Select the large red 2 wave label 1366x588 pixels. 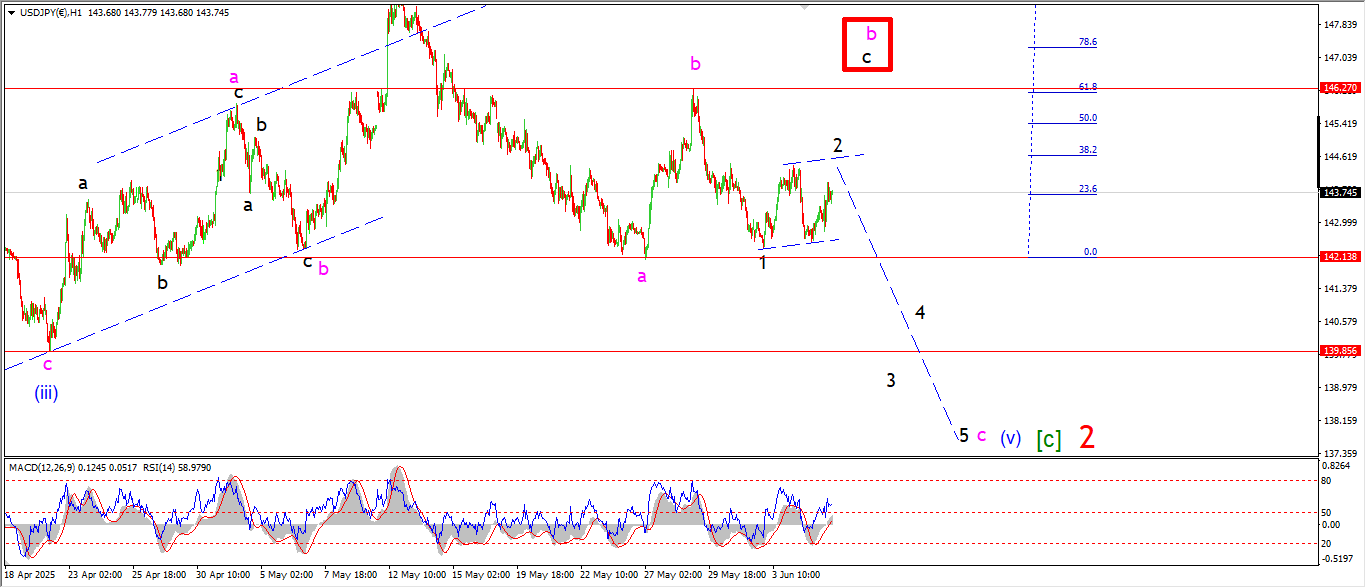point(1086,437)
